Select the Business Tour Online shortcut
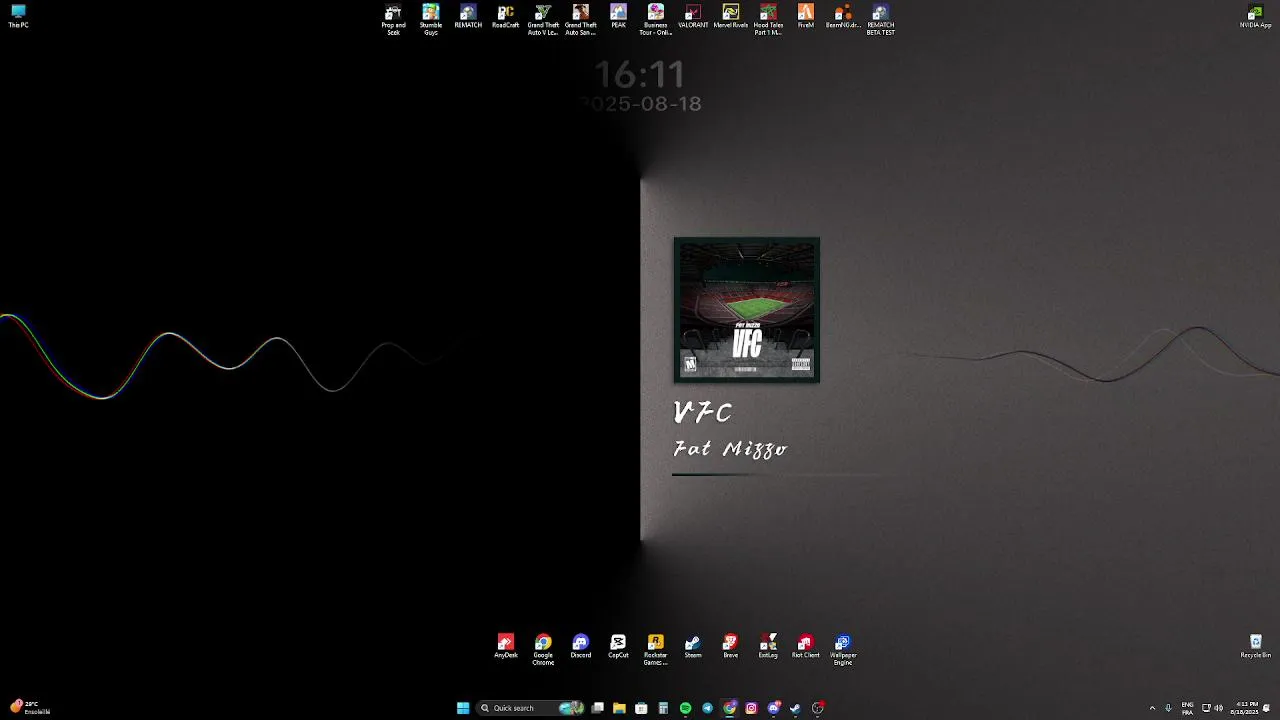Screen dimensions: 1280x720 tap(656, 20)
